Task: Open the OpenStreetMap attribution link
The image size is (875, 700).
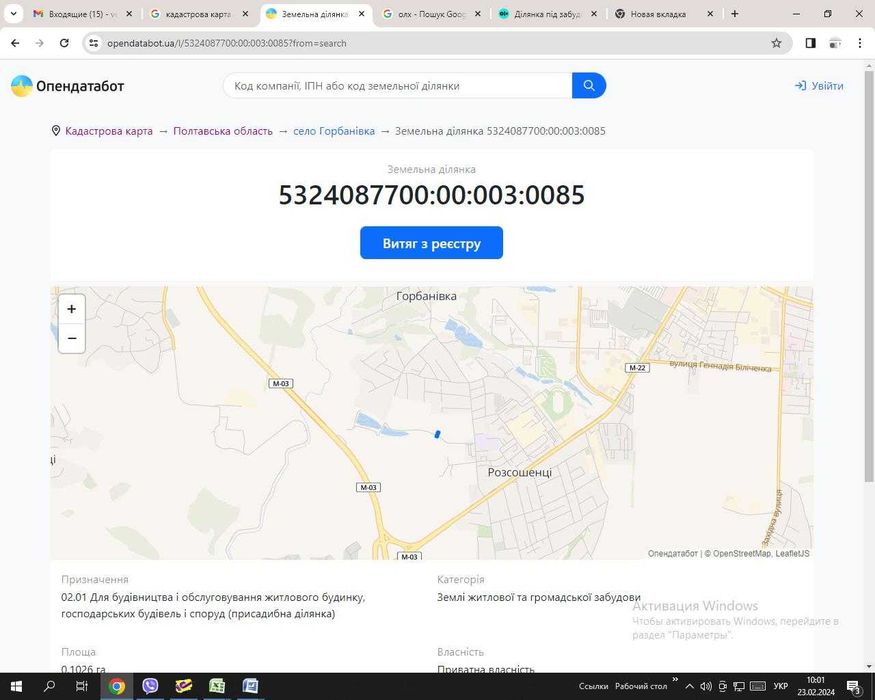Action: point(742,553)
